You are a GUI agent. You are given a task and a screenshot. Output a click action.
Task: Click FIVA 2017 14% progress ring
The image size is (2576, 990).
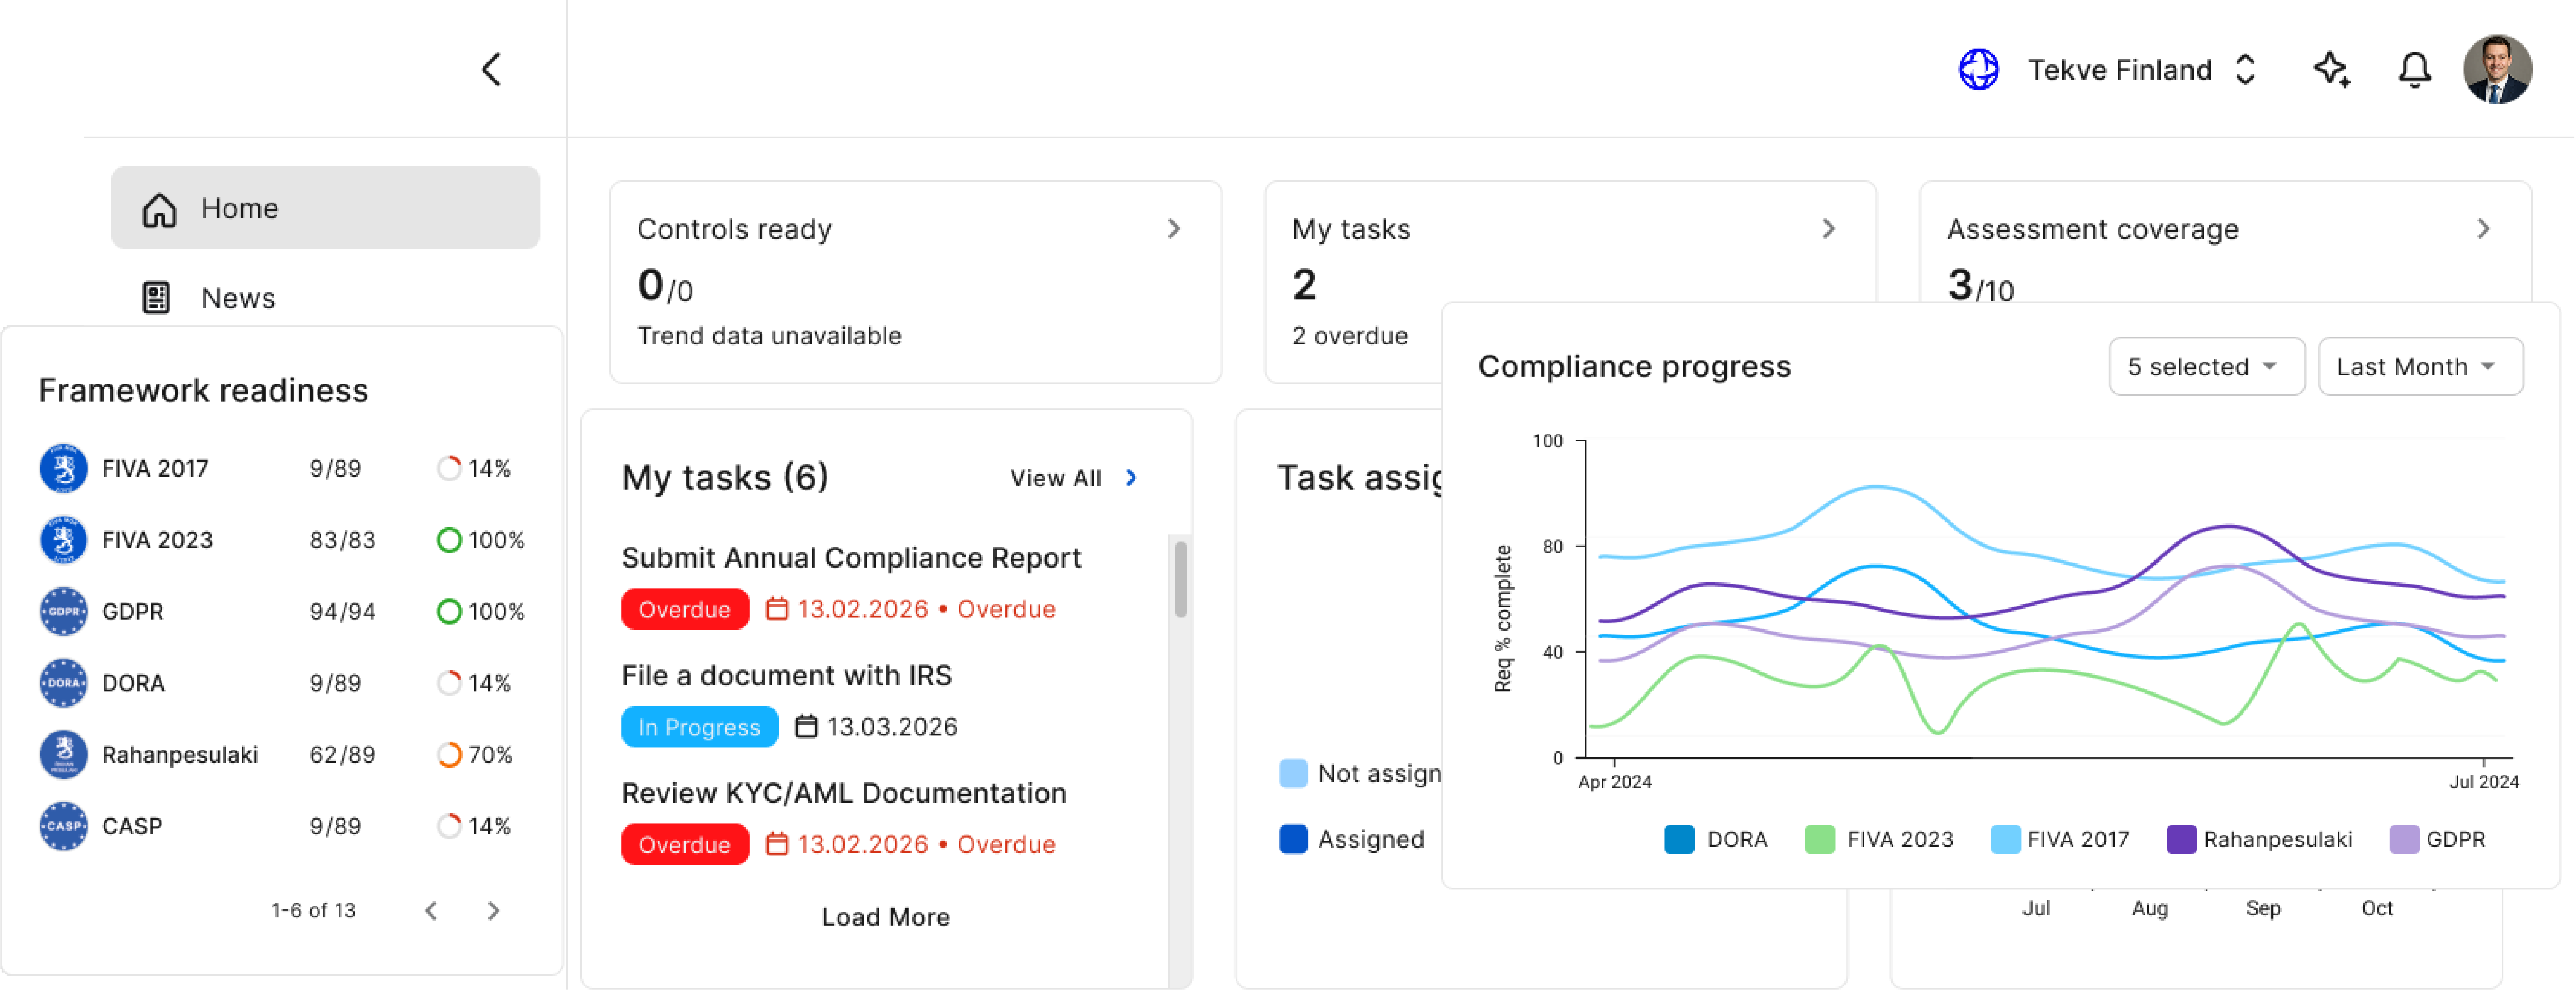point(449,468)
